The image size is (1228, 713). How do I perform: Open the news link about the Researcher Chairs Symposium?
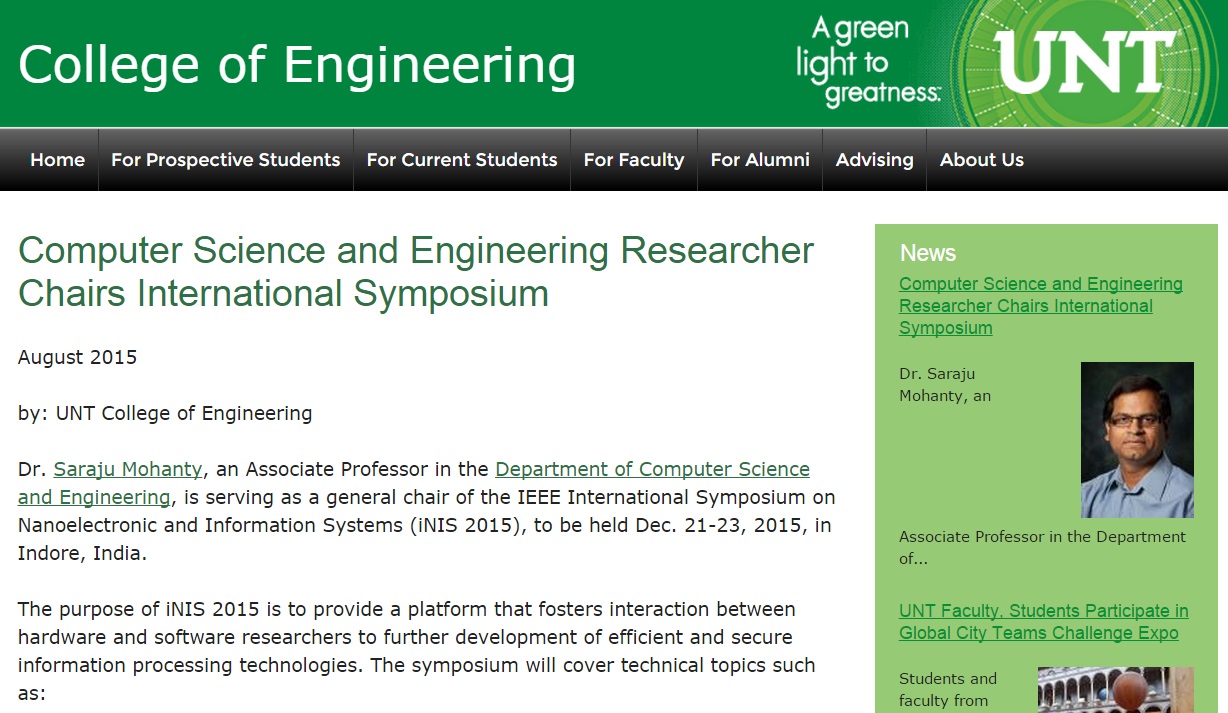tap(1040, 306)
